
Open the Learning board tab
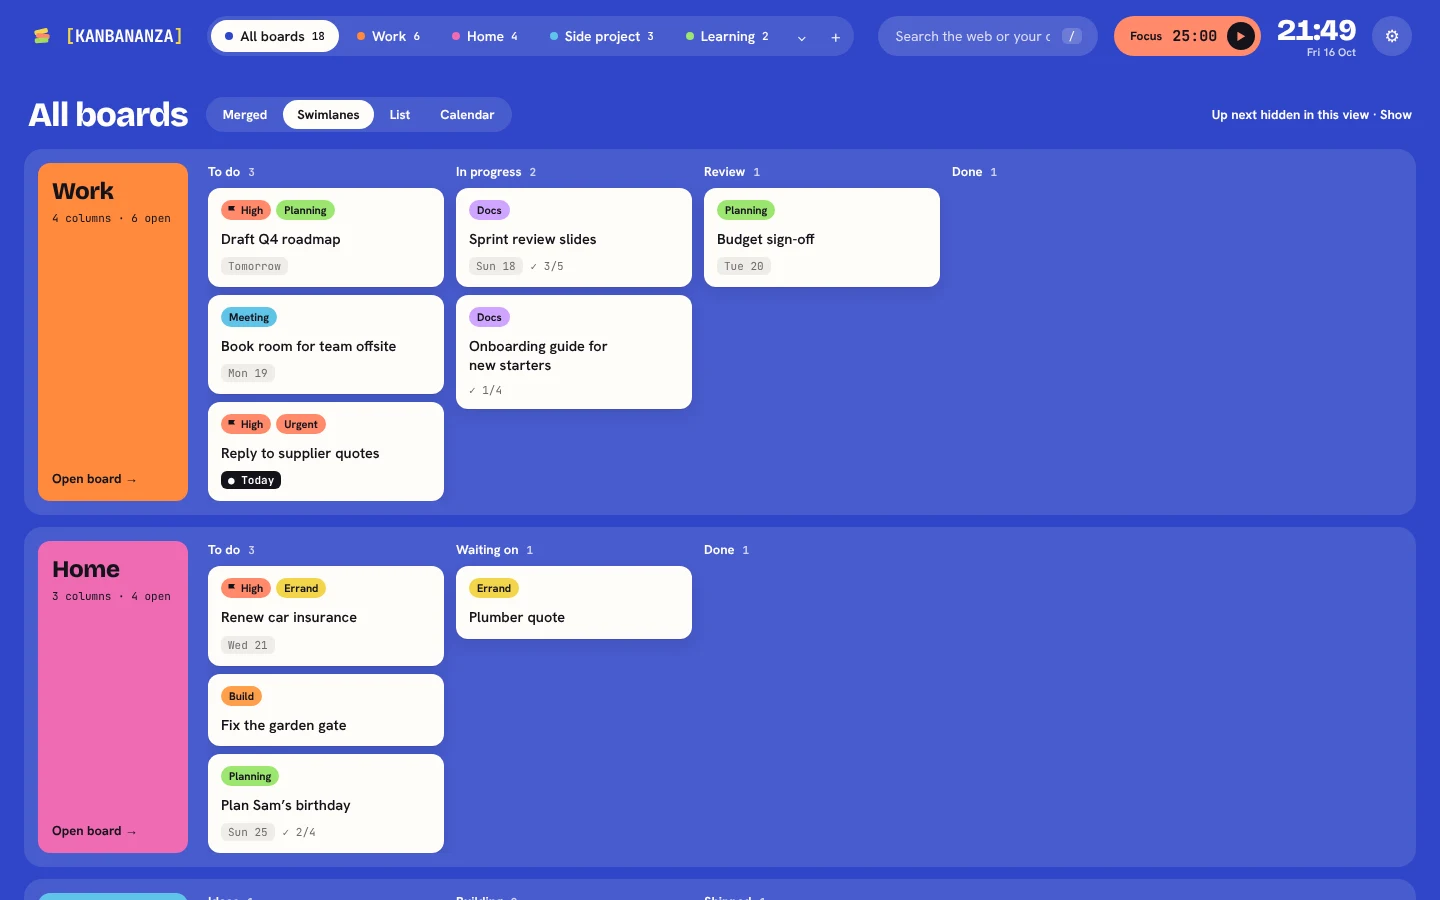point(727,36)
